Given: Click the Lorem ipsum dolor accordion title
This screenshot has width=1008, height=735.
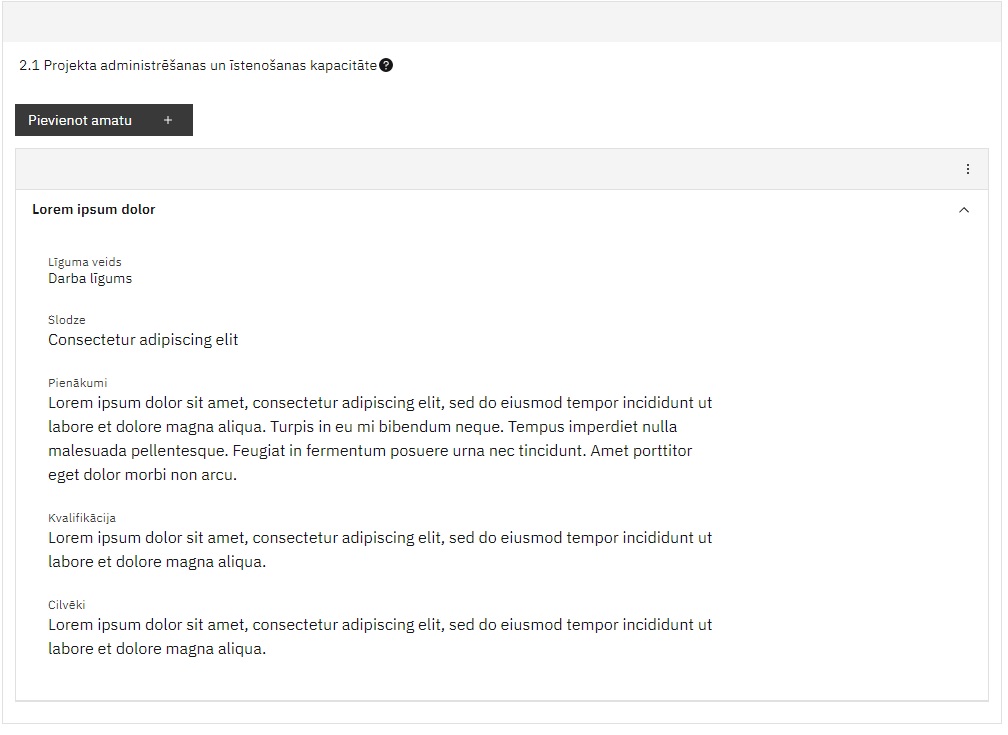Looking at the screenshot, I should pos(94,210).
